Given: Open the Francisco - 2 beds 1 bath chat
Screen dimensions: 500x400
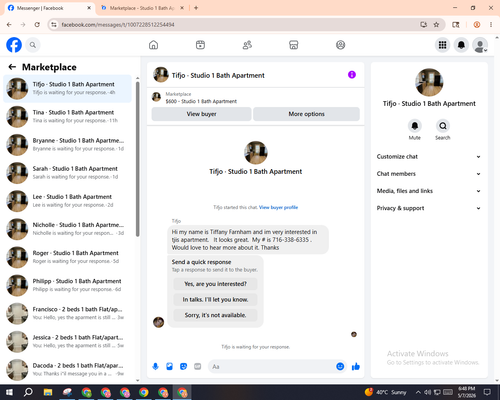Looking at the screenshot, I should pyautogui.click(x=67, y=314).
